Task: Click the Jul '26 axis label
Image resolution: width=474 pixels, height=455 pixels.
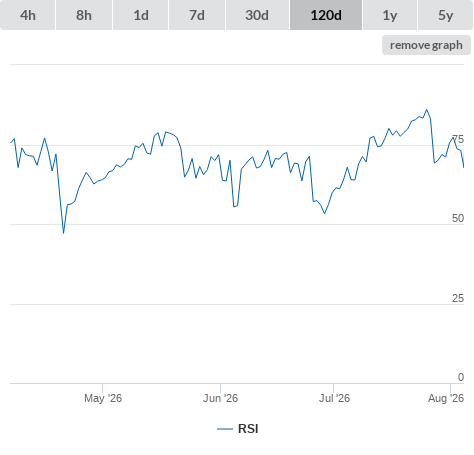Action: point(334,398)
